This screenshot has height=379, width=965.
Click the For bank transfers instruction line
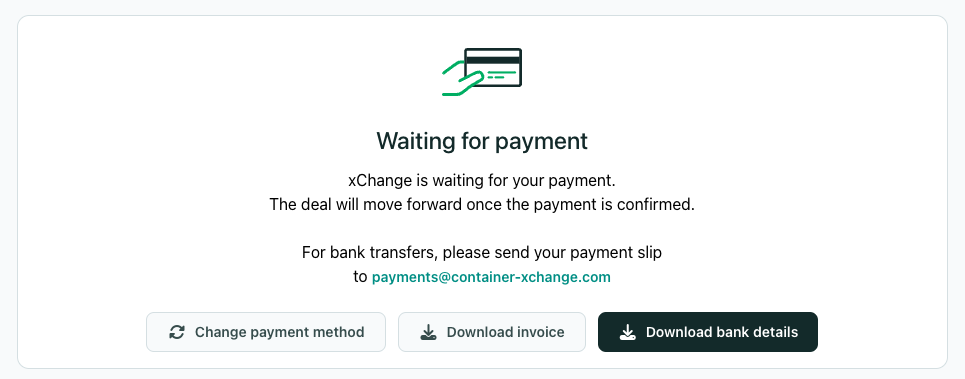tap(482, 253)
